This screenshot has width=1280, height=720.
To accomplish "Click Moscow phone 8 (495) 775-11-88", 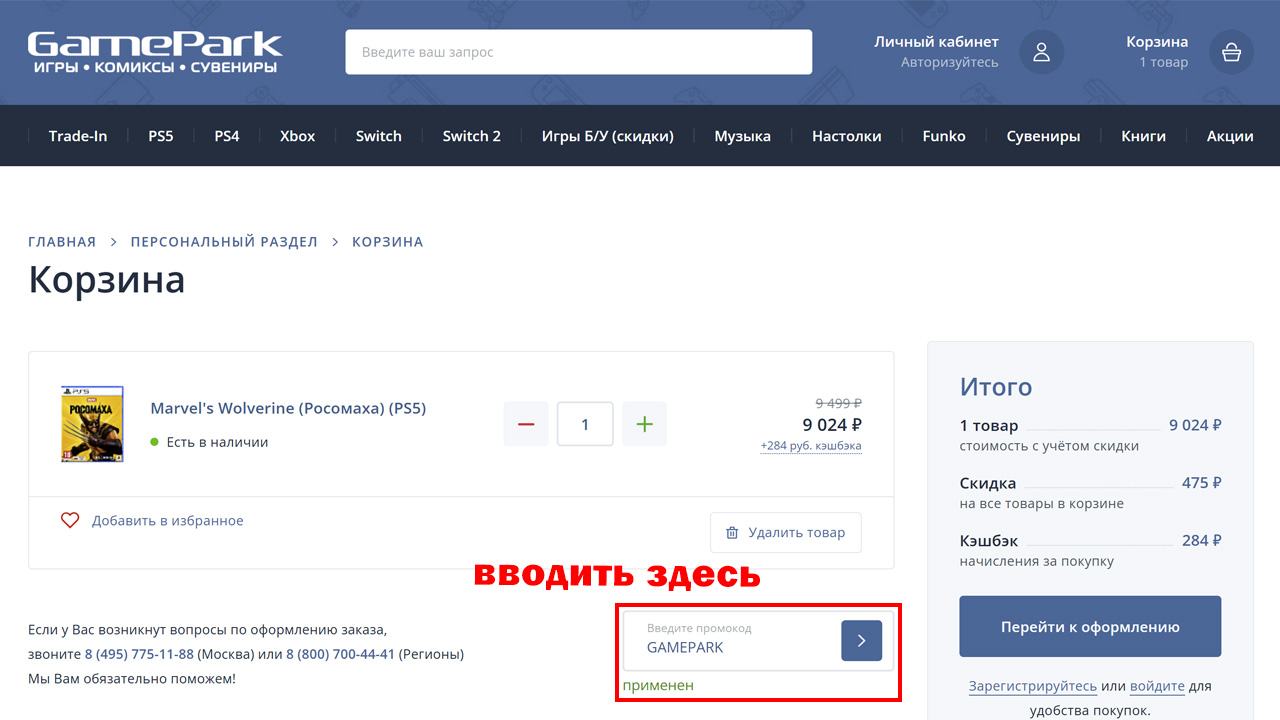I will click(139, 655).
